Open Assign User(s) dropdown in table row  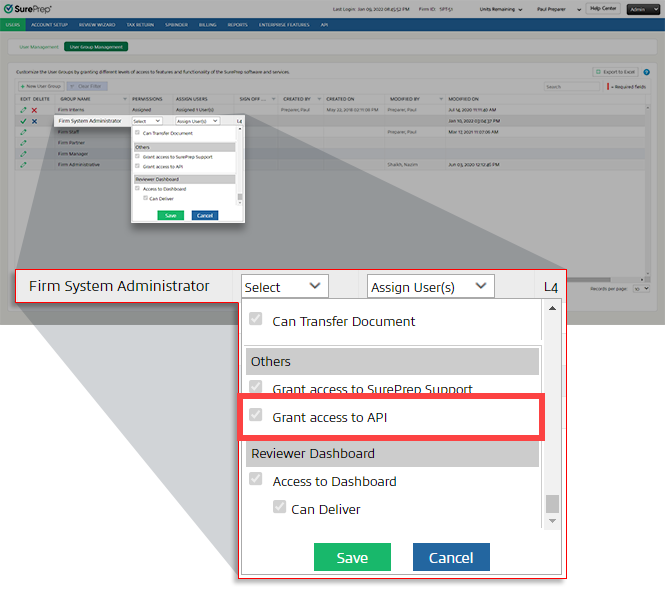pyautogui.click(x=197, y=121)
